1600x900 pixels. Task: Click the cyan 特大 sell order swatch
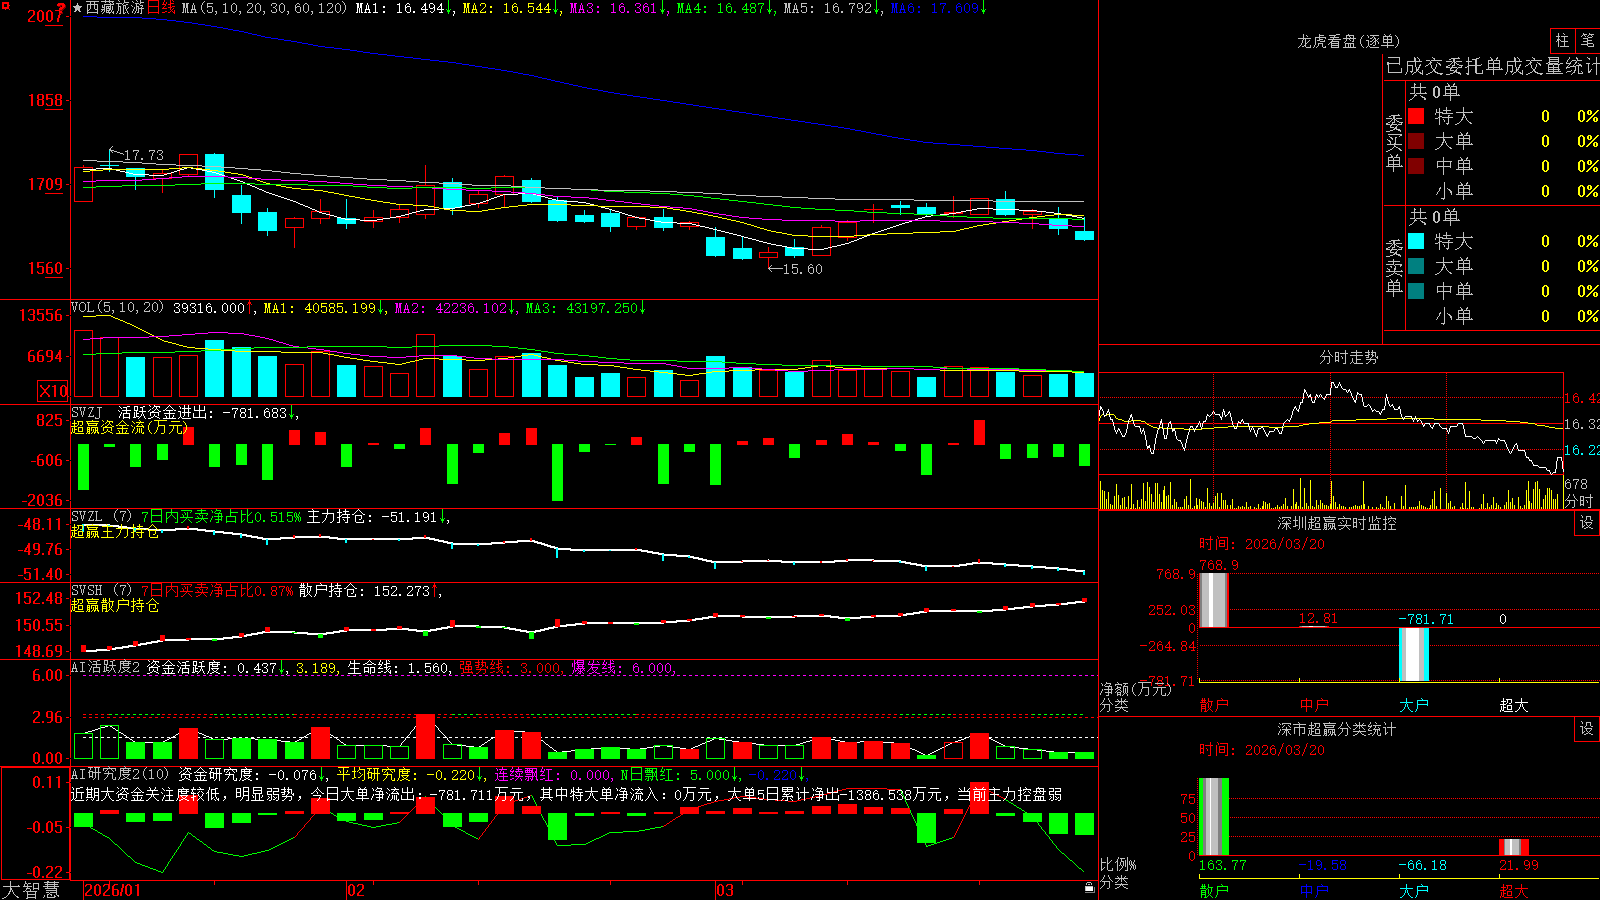tap(1416, 241)
